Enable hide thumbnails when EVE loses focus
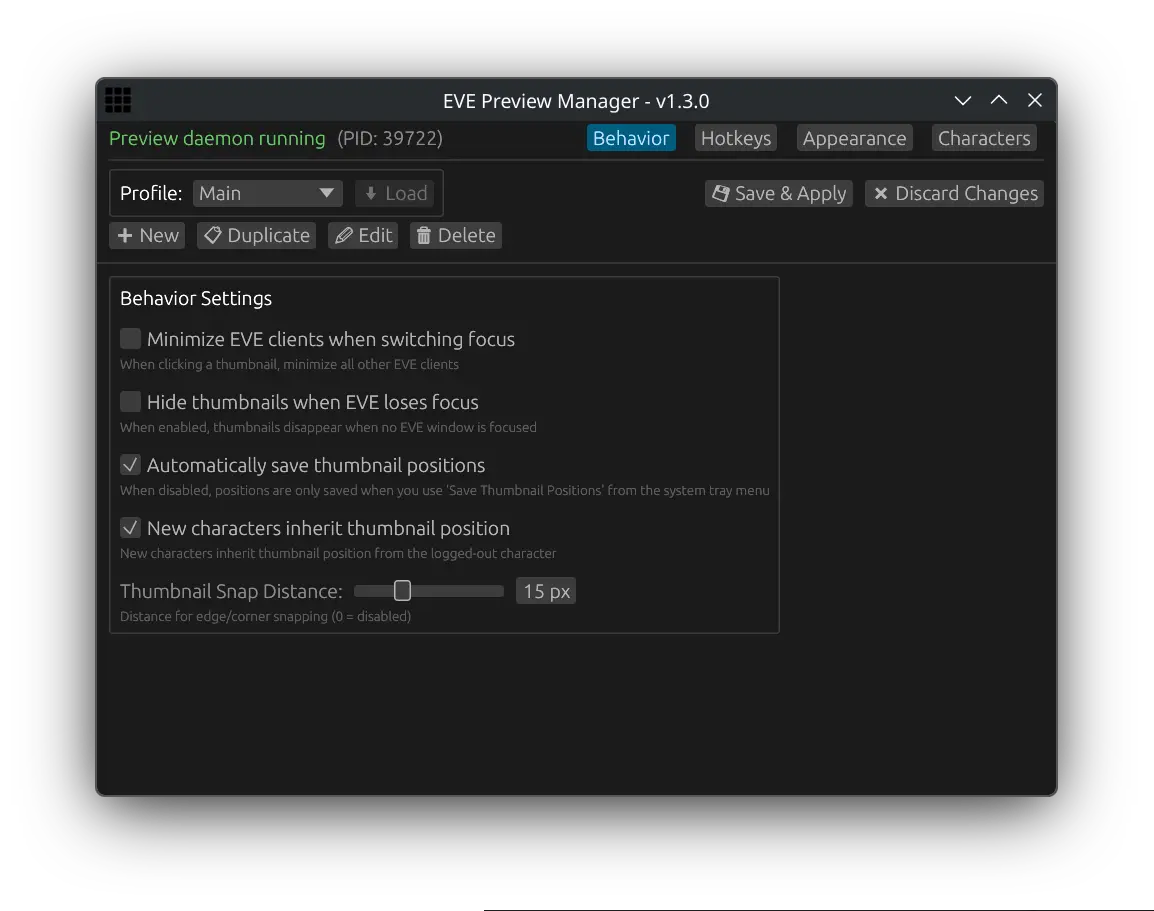 130,401
